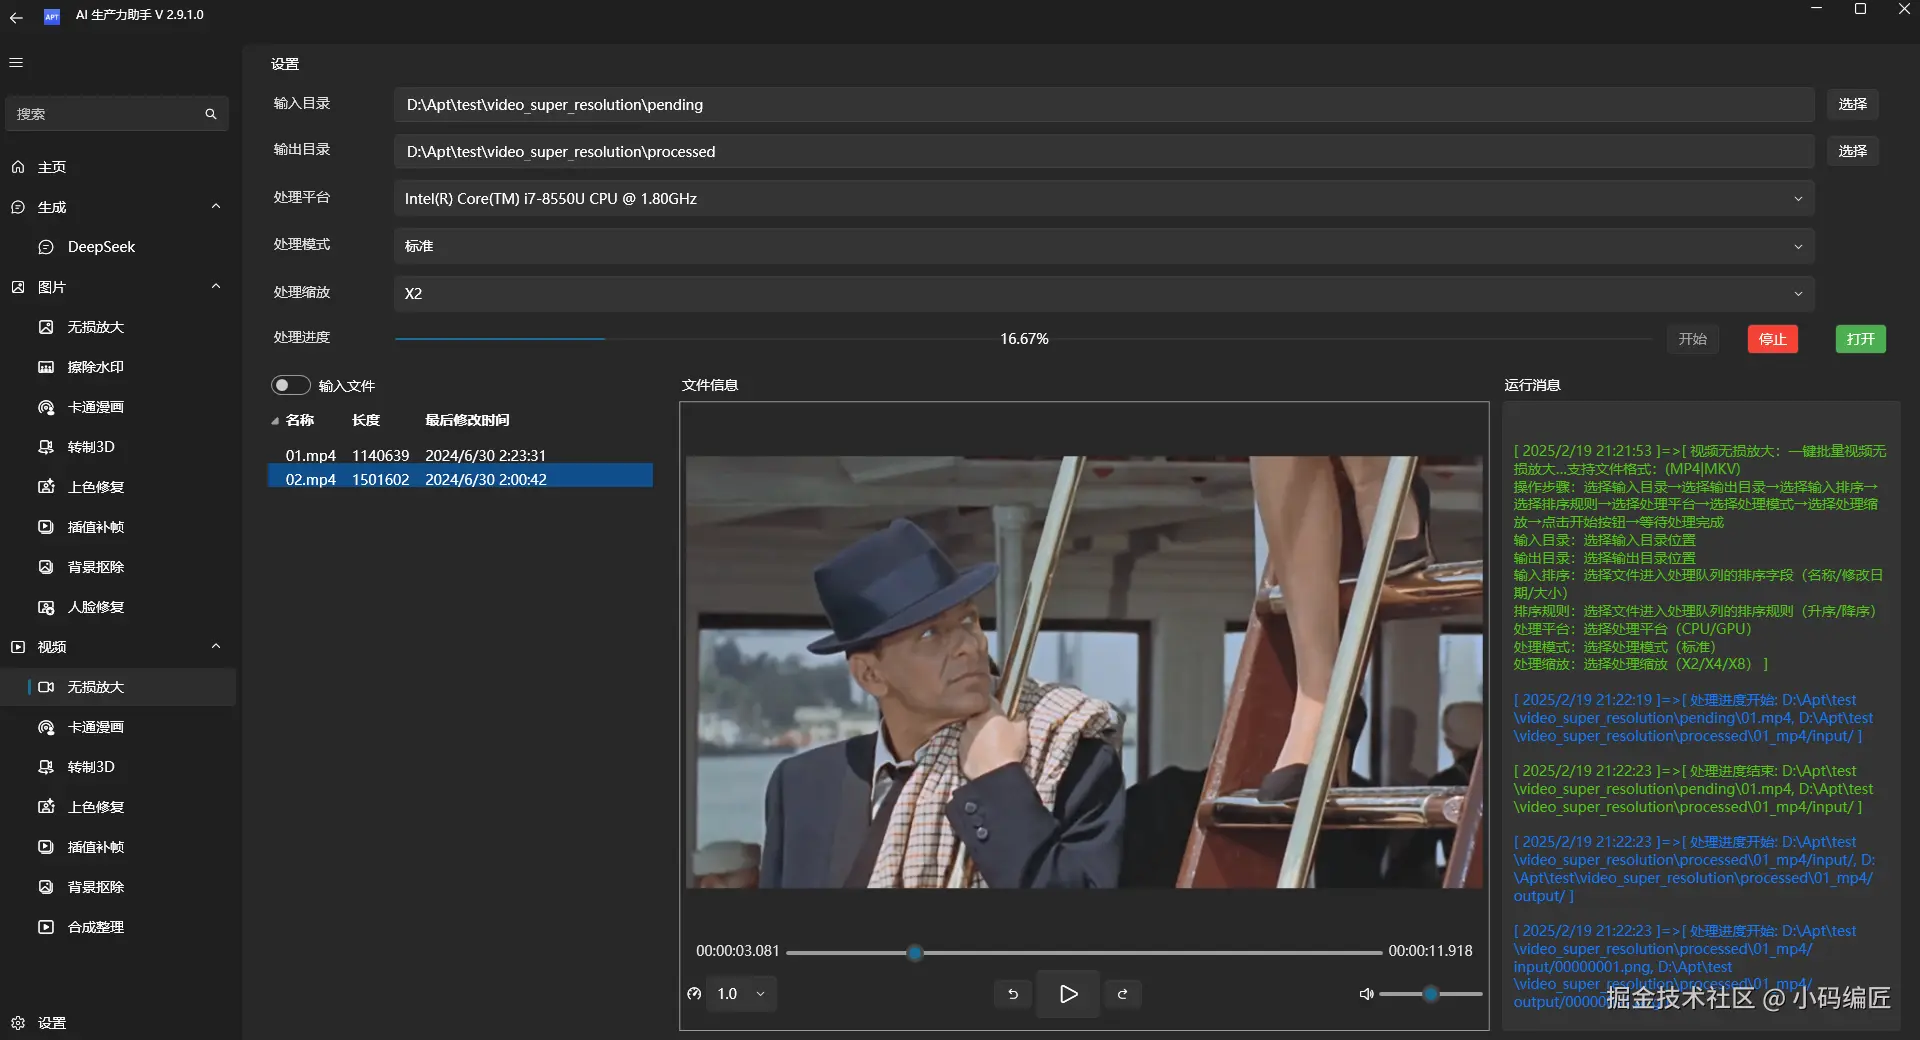Click the DeepSeek chat icon
The image size is (1920, 1040).
(46, 247)
